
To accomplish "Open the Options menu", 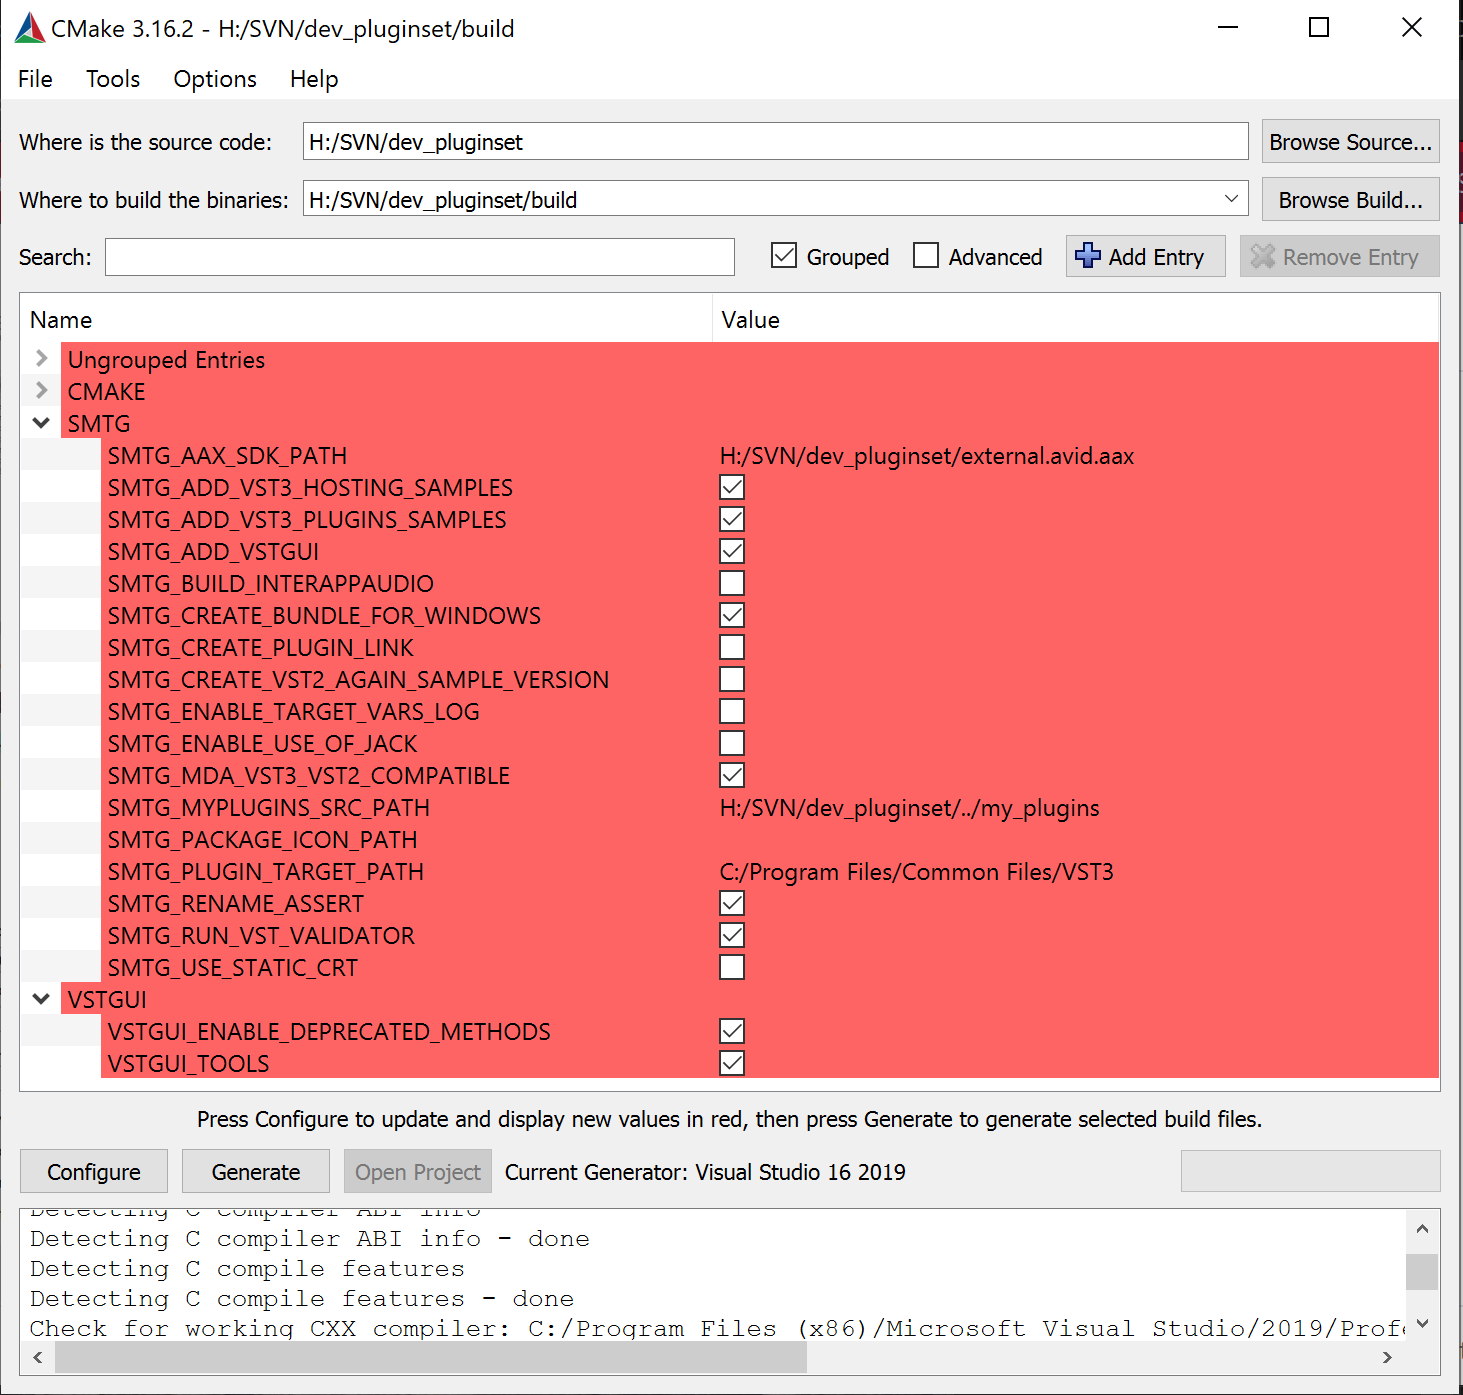I will (215, 79).
